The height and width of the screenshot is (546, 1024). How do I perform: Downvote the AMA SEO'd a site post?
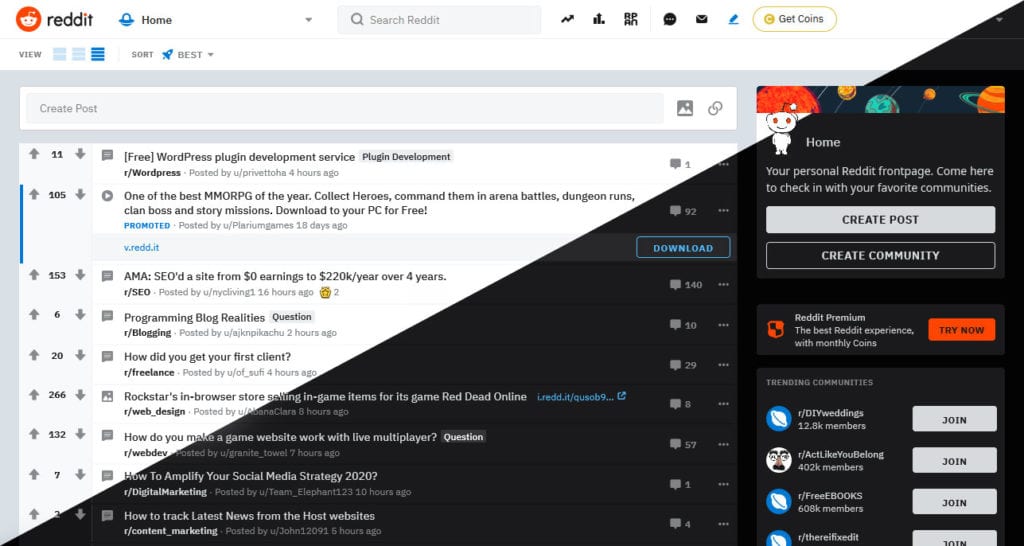(80, 275)
